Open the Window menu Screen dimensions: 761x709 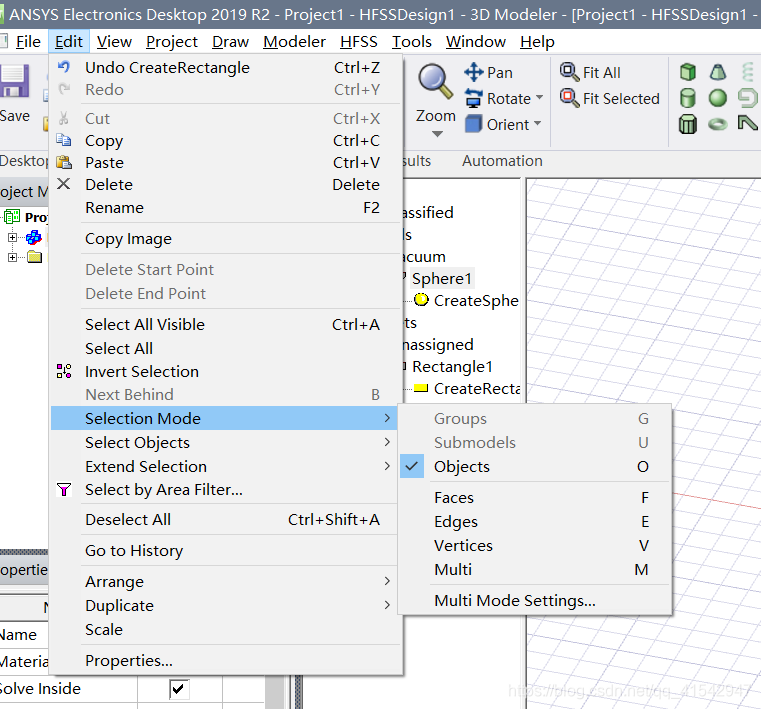tap(476, 42)
